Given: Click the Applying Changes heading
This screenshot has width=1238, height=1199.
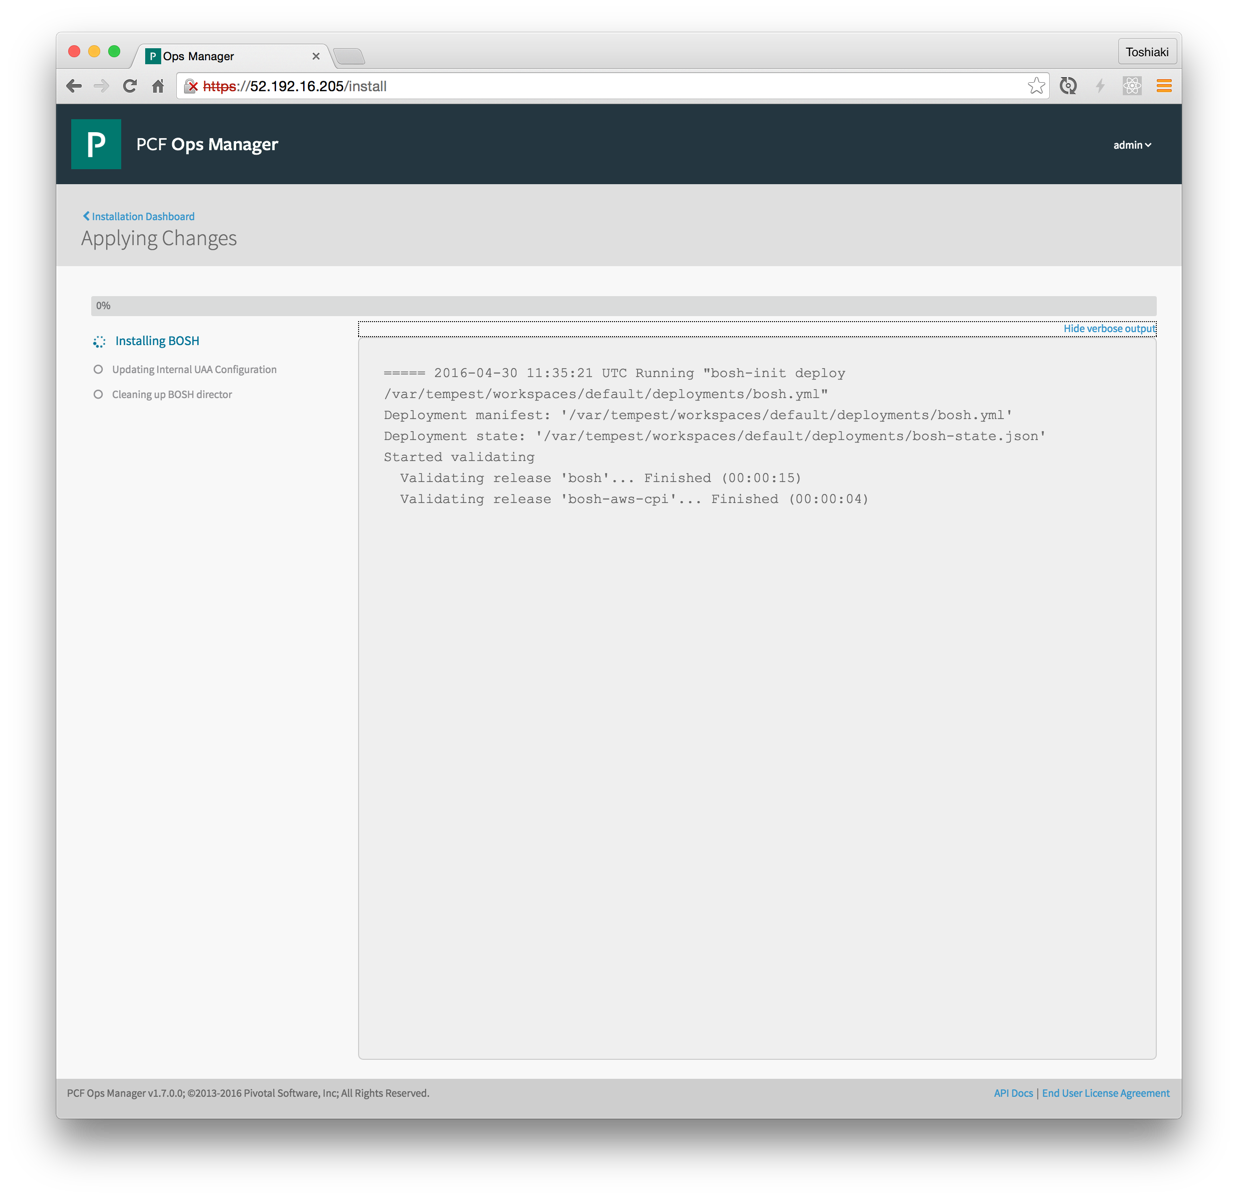Looking at the screenshot, I should click(x=159, y=238).
